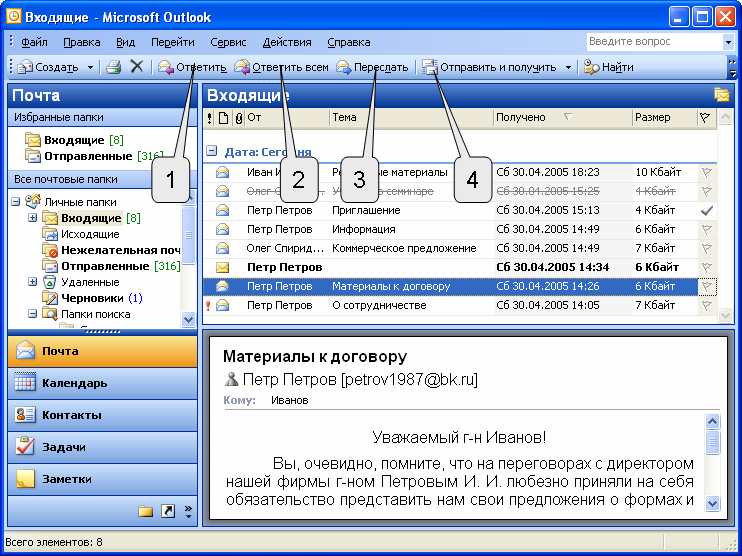Select the О сотрудничестве message
Image resolution: width=742 pixels, height=556 pixels.
(460, 306)
